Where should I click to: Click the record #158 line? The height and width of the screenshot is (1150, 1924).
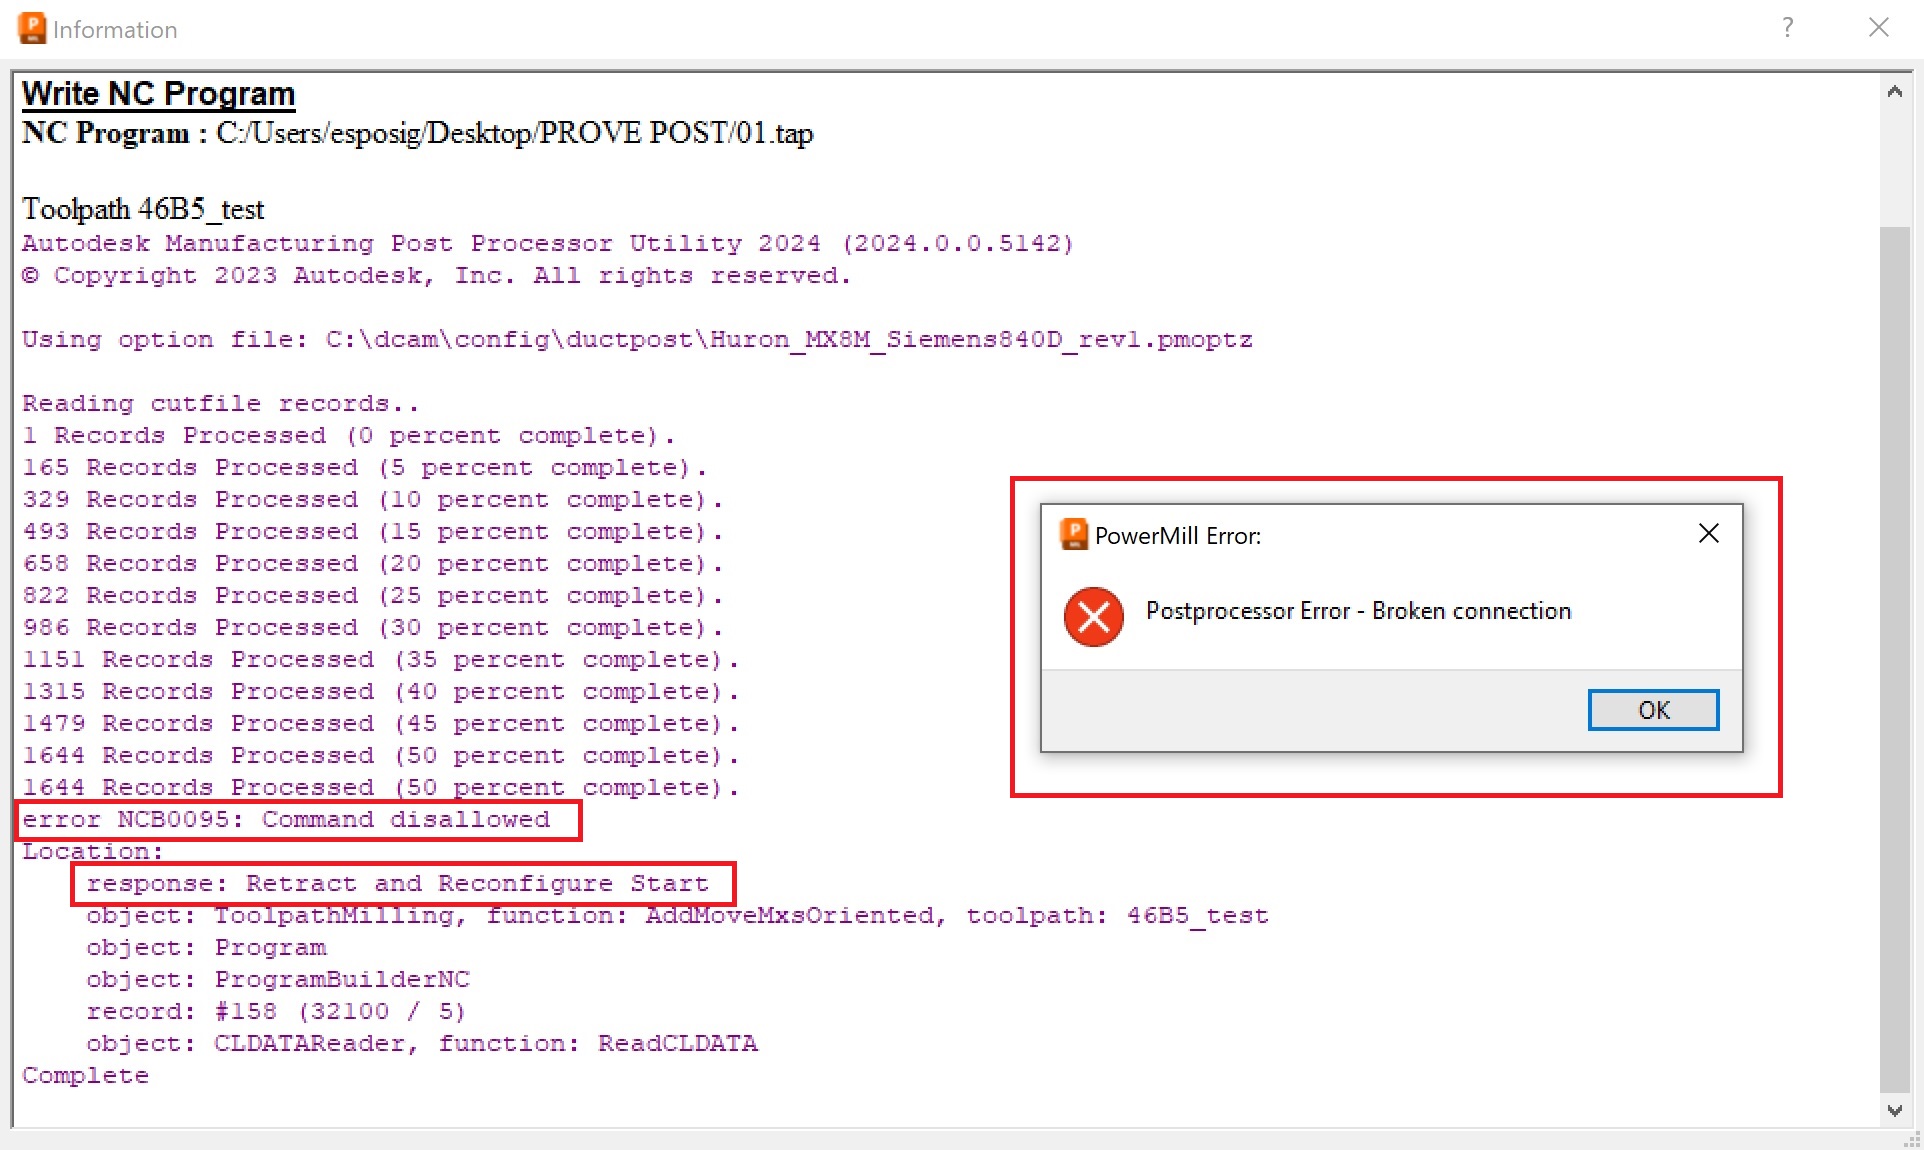point(275,1012)
